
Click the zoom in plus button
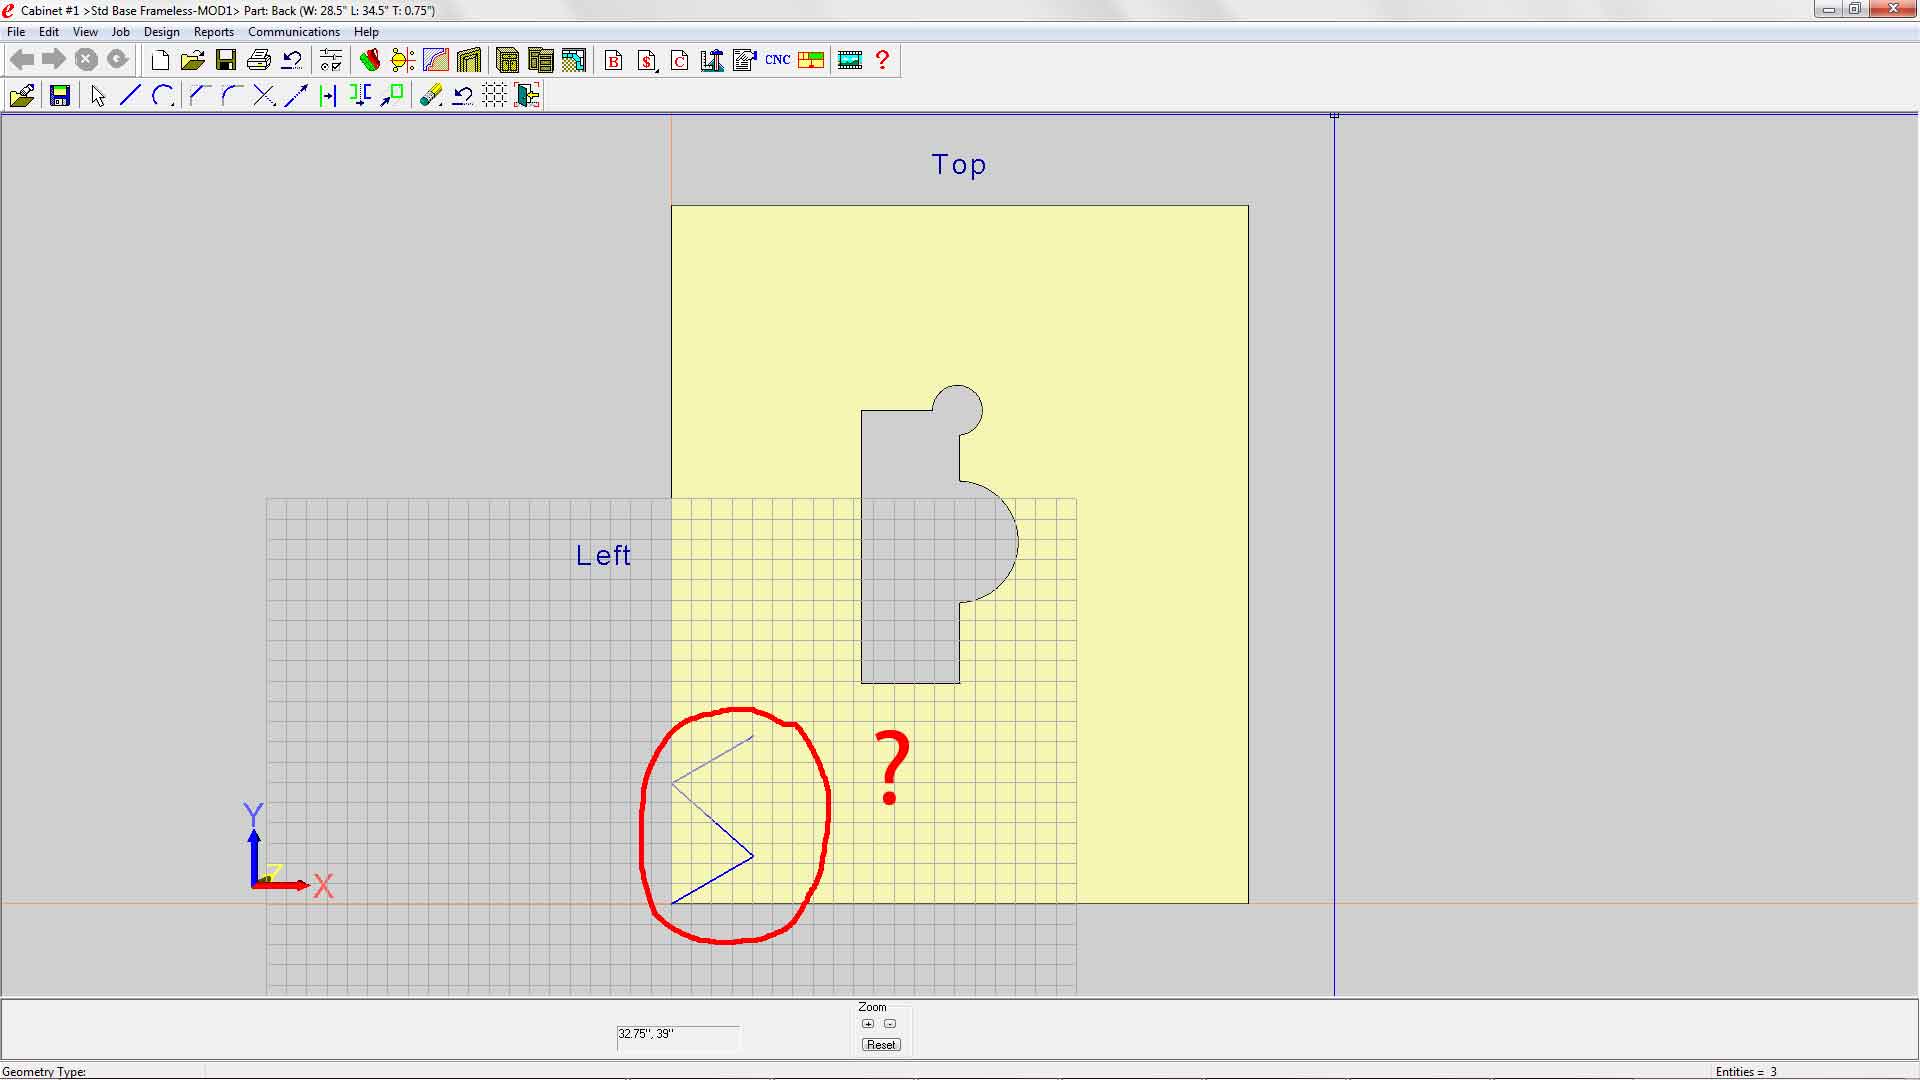coord(868,1024)
